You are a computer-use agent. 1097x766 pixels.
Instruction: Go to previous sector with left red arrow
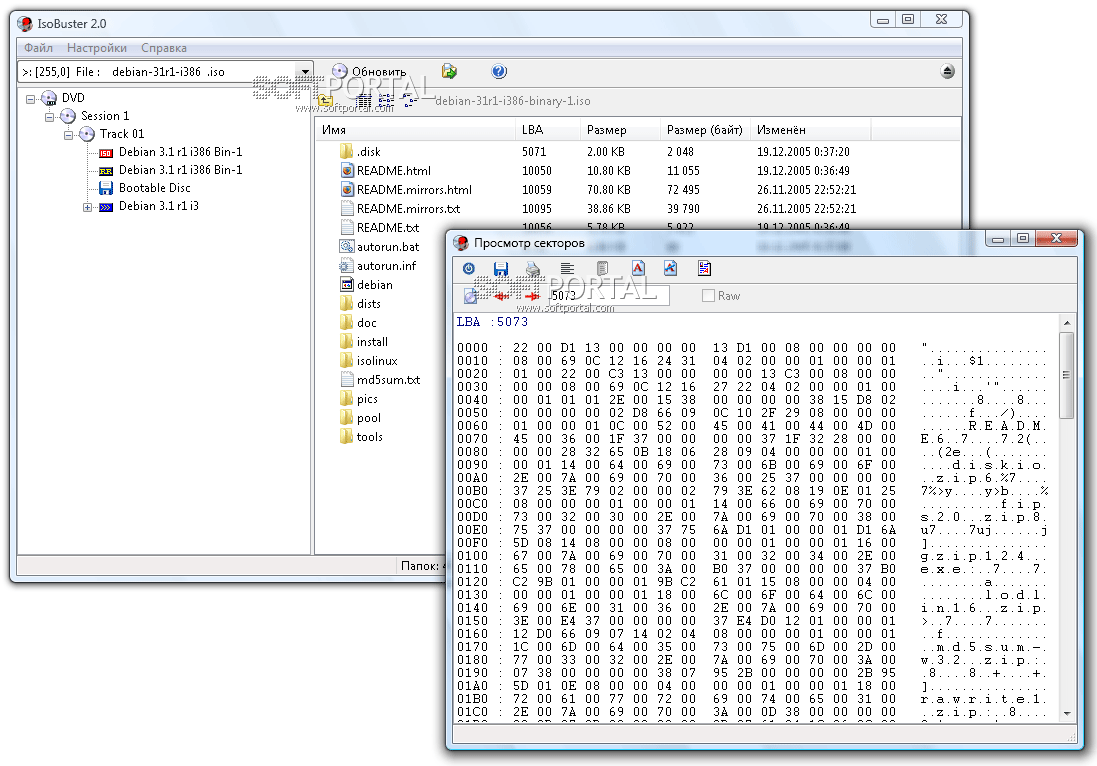coord(502,296)
